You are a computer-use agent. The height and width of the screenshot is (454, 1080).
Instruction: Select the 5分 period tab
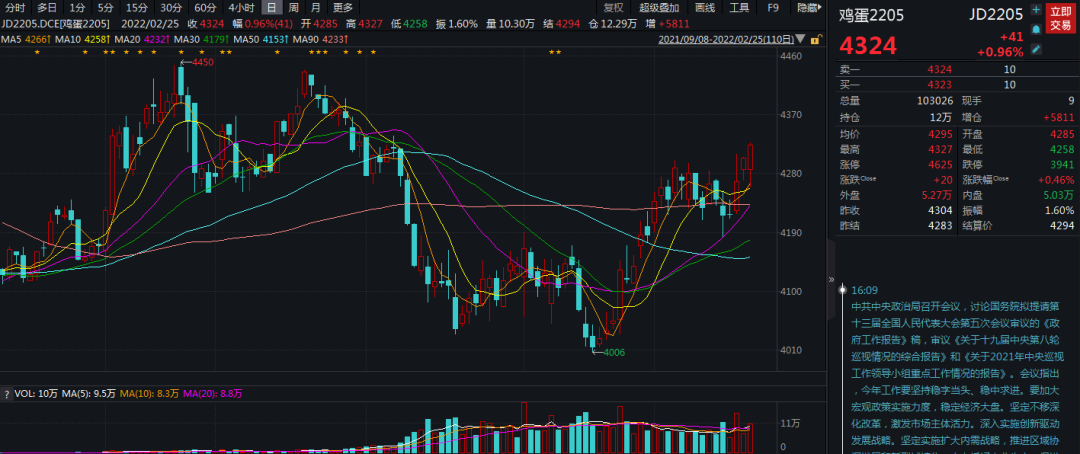pos(105,8)
